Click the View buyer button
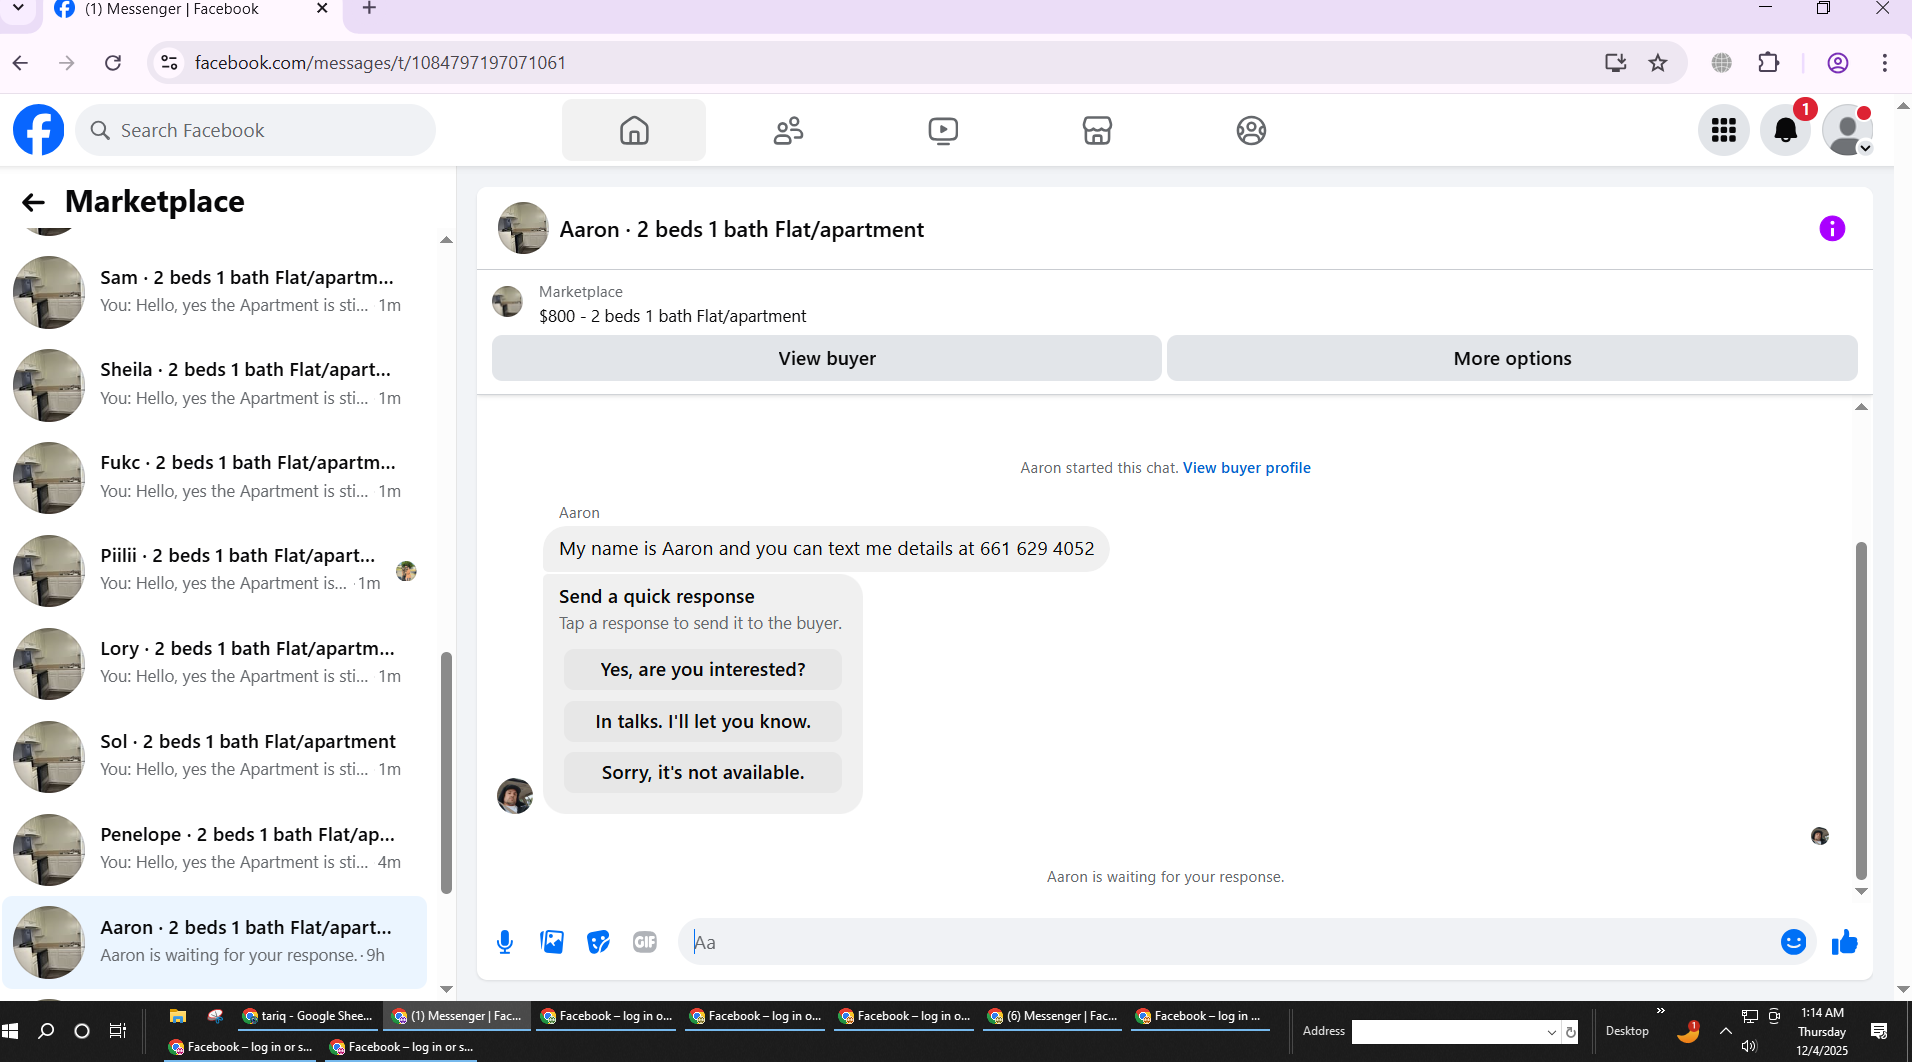Screen dimensions: 1912x1062 tap(827, 358)
